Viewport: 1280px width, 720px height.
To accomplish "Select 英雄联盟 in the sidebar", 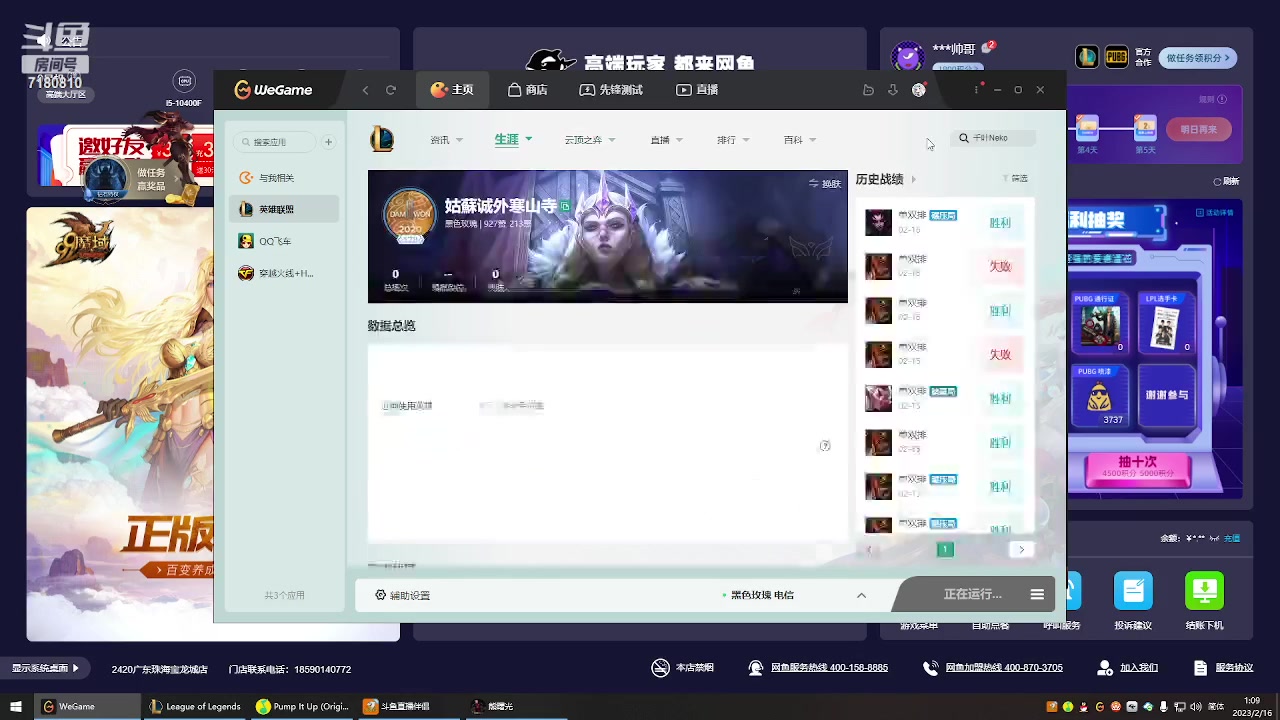I will click(284, 209).
